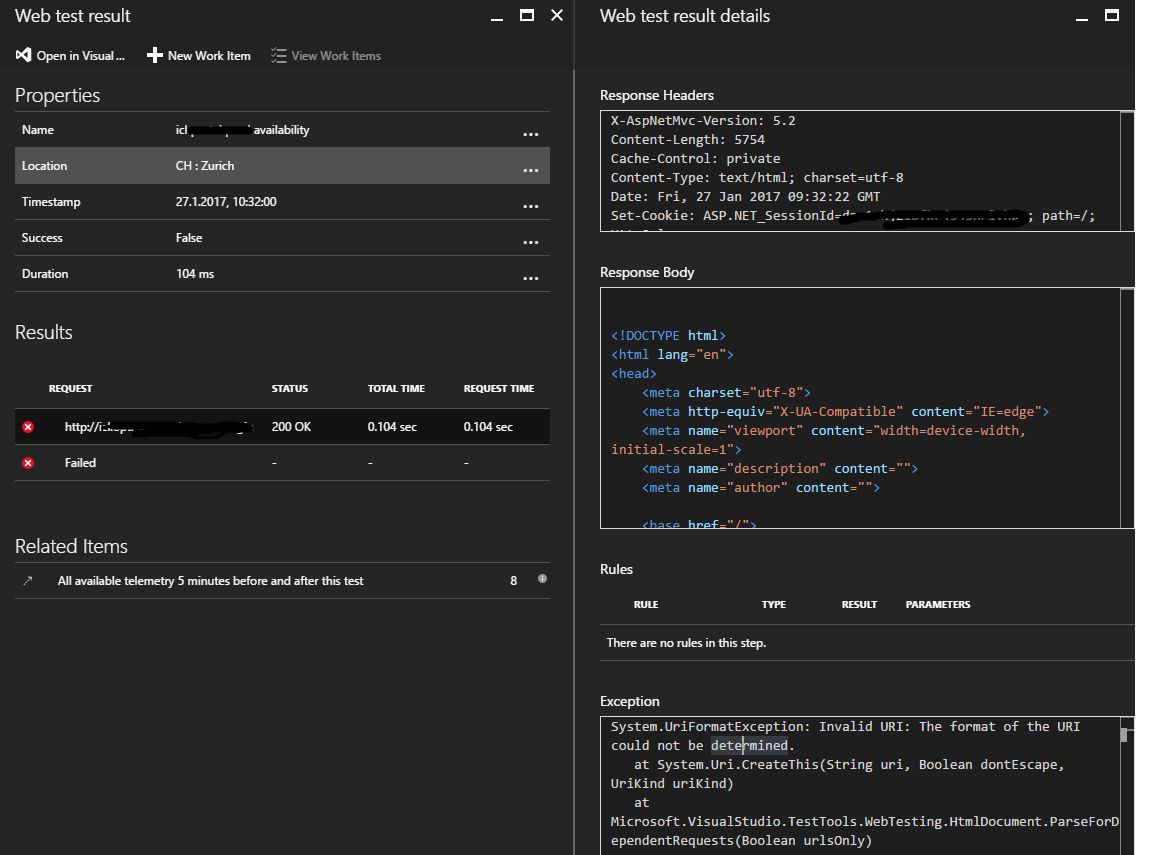Screen dimensions: 1152x855
Task: Click the TYPE column header in Rules
Action: point(774,605)
